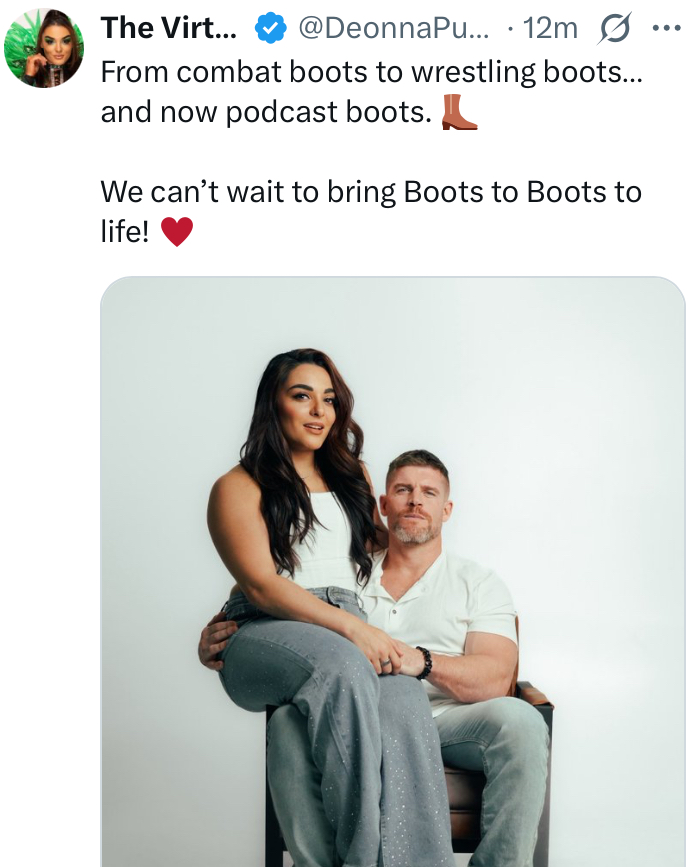Open the three-dot more options menu
Image resolution: width=688 pixels, height=867 pixels.
[666, 28]
